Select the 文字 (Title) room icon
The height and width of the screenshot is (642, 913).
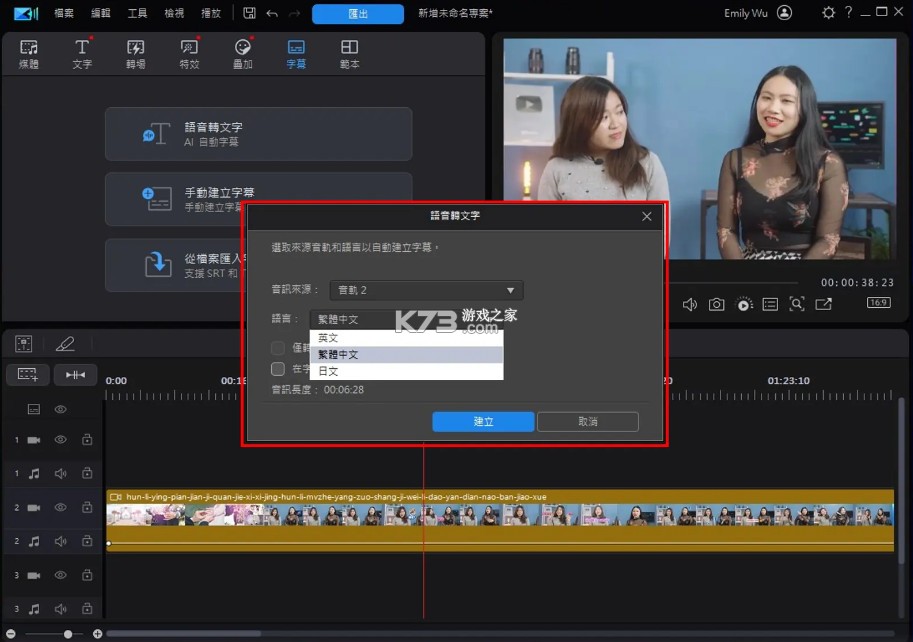[82, 52]
